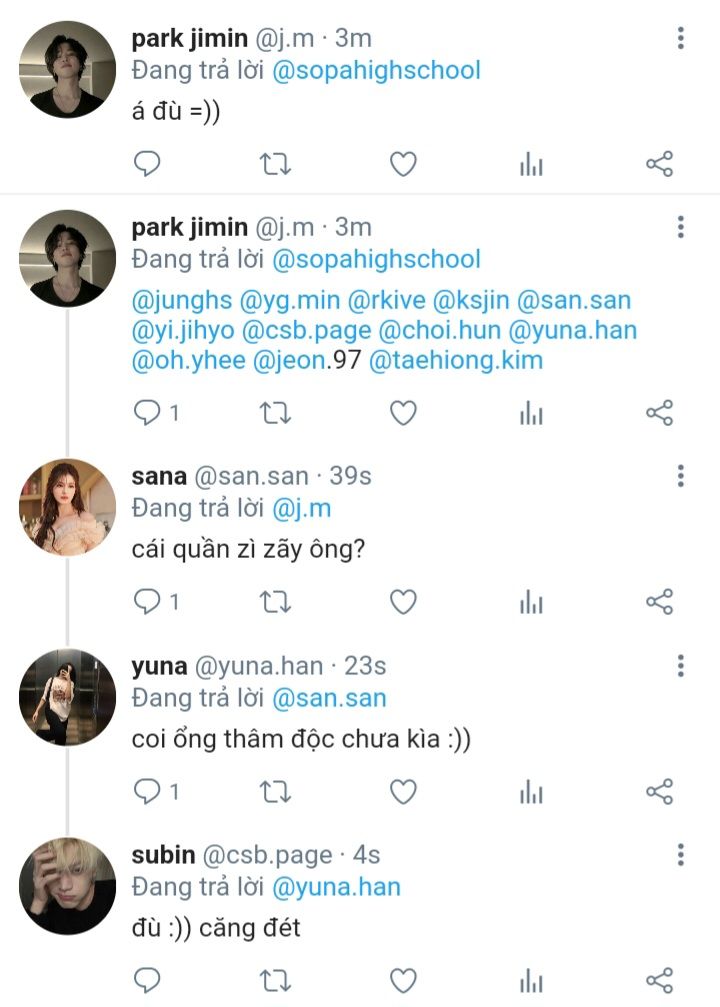720x1007 pixels.
Task: View analytics for subin's tweet
Action: click(531, 979)
